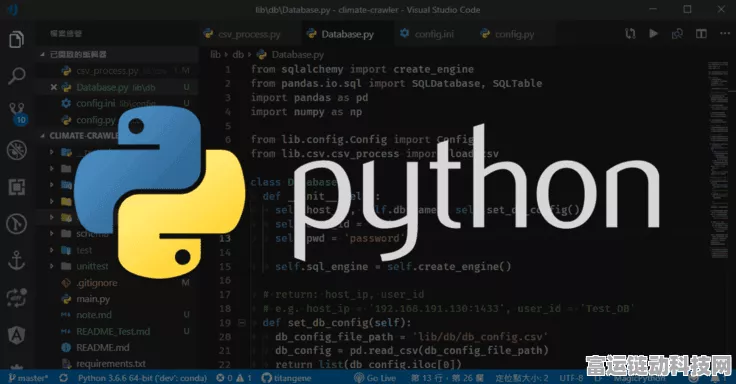Viewport: 736px width, 384px height.
Task: Click 'db_config = pd.read_csv' code line
Action: point(412,351)
